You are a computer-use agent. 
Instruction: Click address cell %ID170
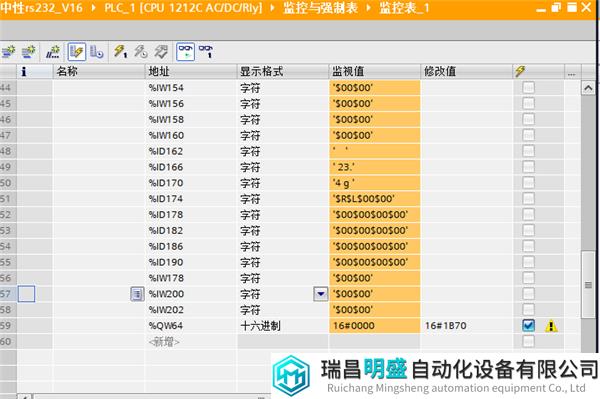tap(191, 183)
